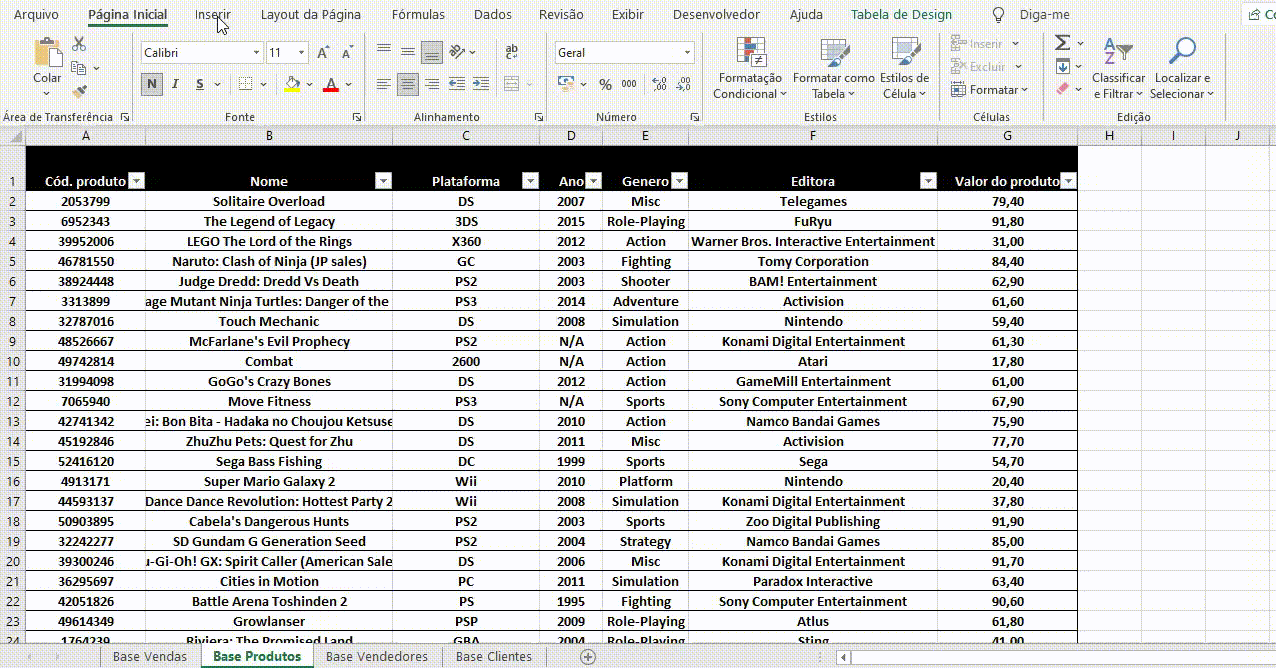The image size is (1276, 668).
Task: Increase font size with large A icon
Action: [x=323, y=53]
